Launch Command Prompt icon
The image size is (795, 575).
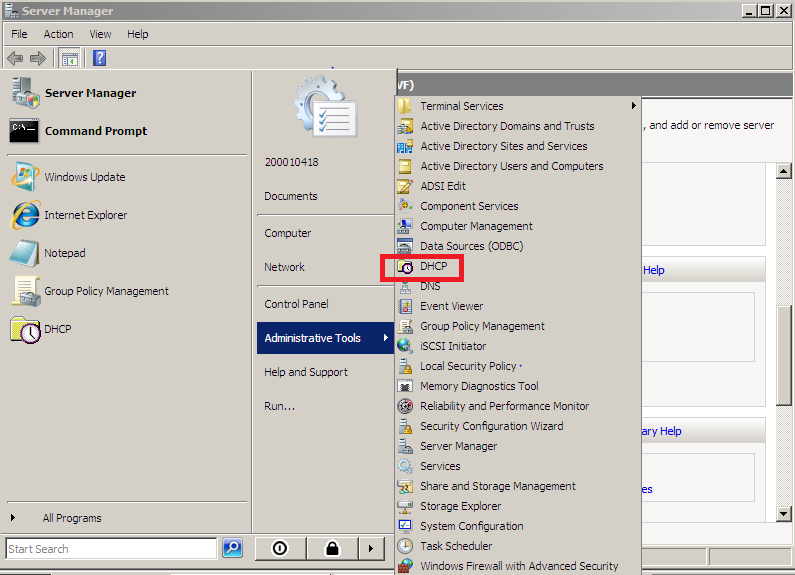coord(24,131)
